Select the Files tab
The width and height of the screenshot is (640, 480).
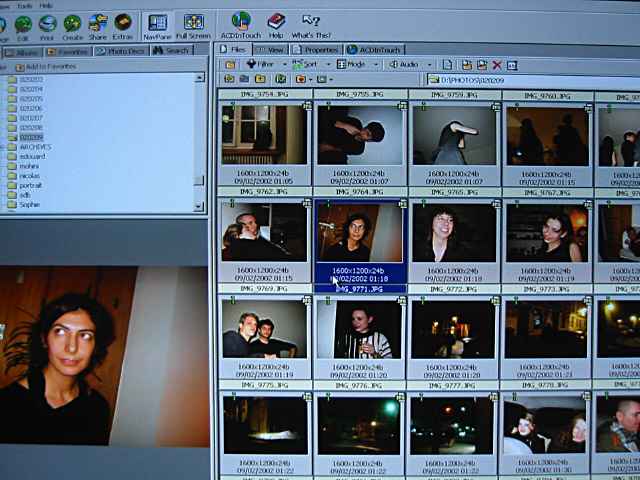click(233, 49)
